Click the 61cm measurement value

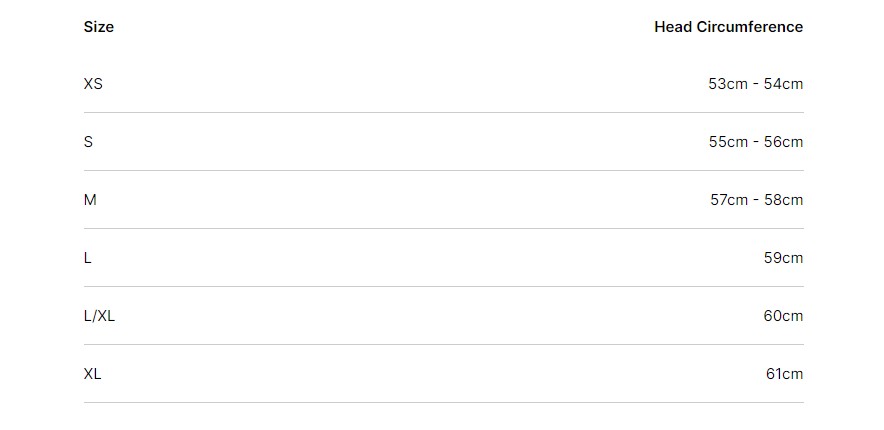pyautogui.click(x=785, y=374)
